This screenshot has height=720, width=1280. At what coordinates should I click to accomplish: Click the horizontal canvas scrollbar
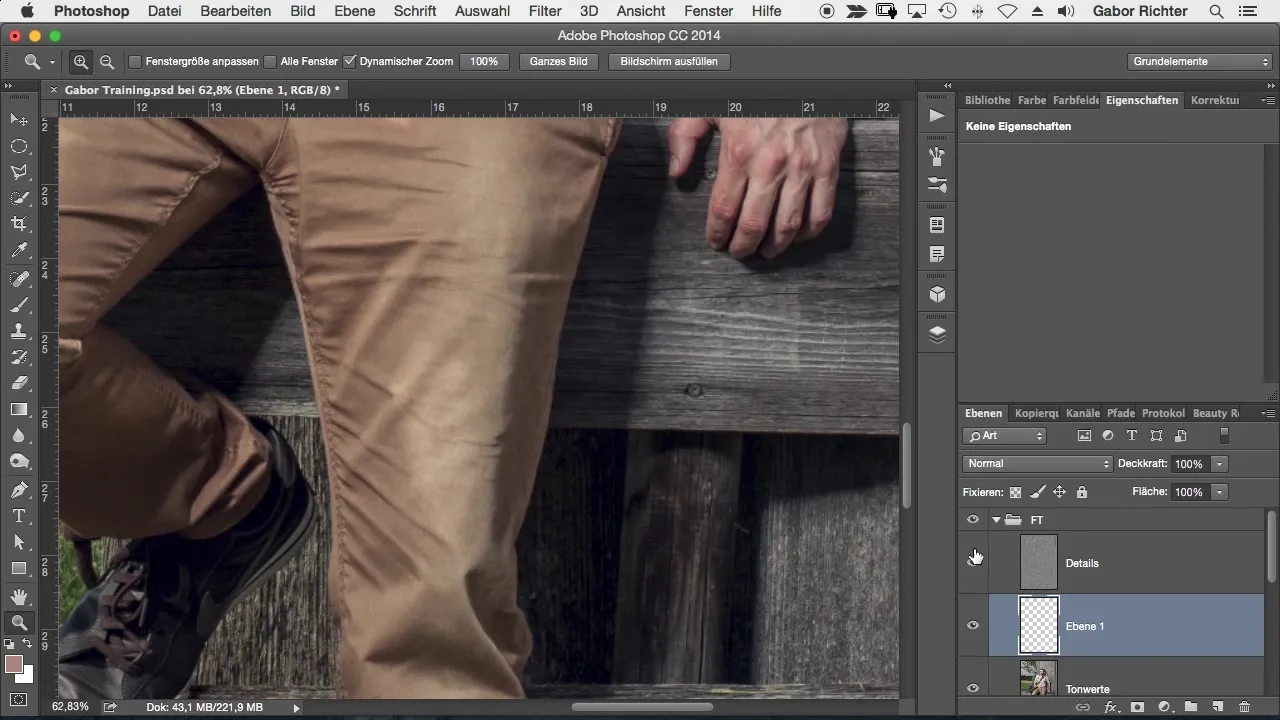(642, 707)
